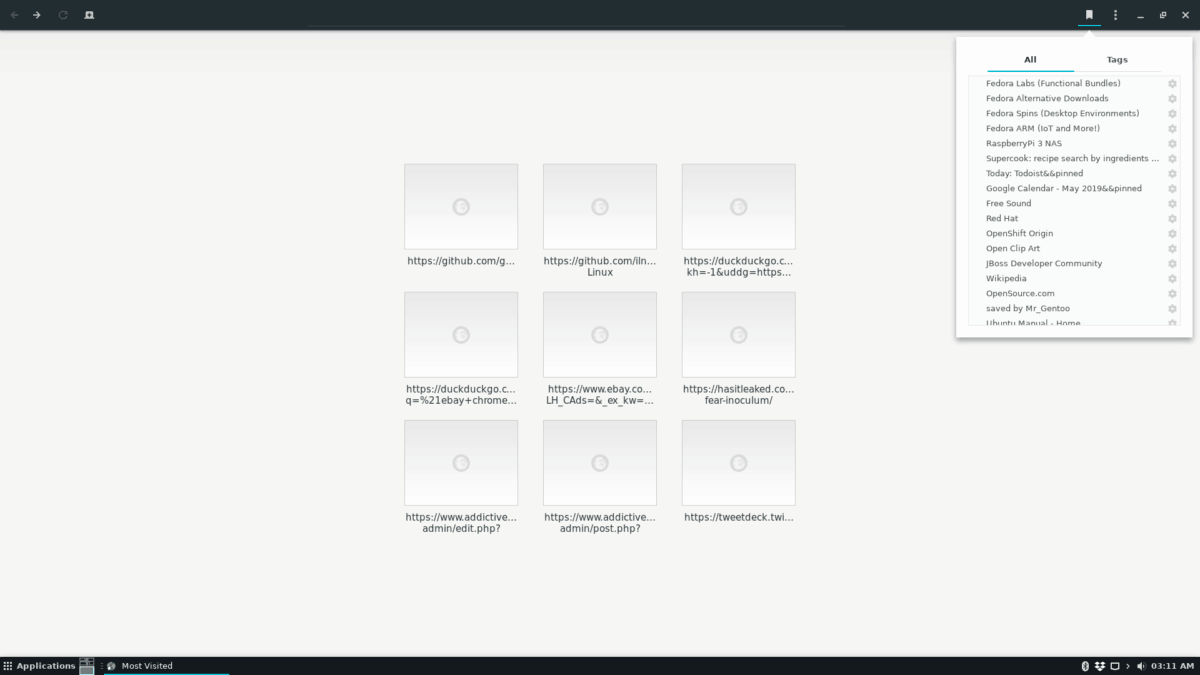Click the workspace switcher in taskbar

(87, 666)
